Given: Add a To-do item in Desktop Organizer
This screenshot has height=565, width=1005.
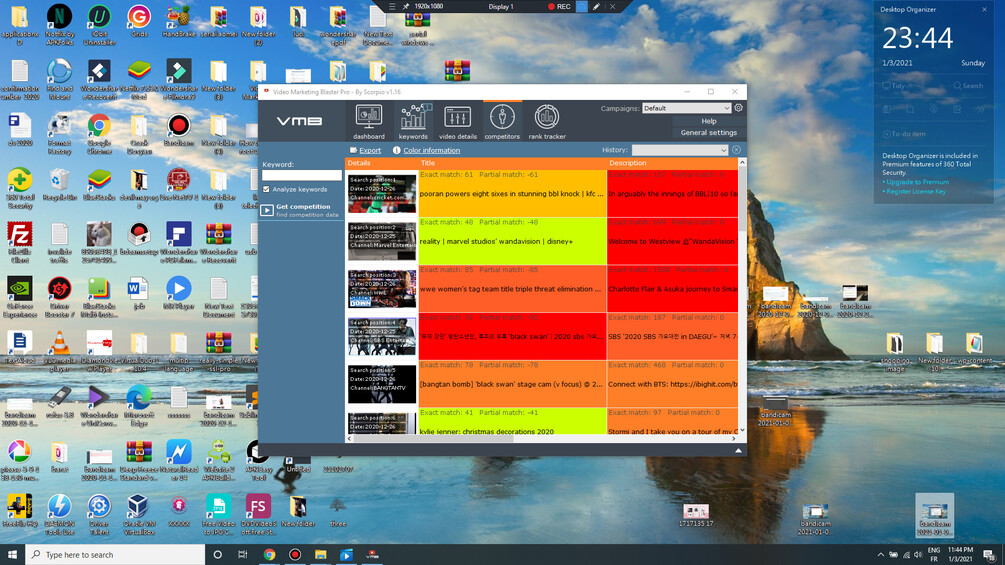Looking at the screenshot, I should click(x=904, y=134).
